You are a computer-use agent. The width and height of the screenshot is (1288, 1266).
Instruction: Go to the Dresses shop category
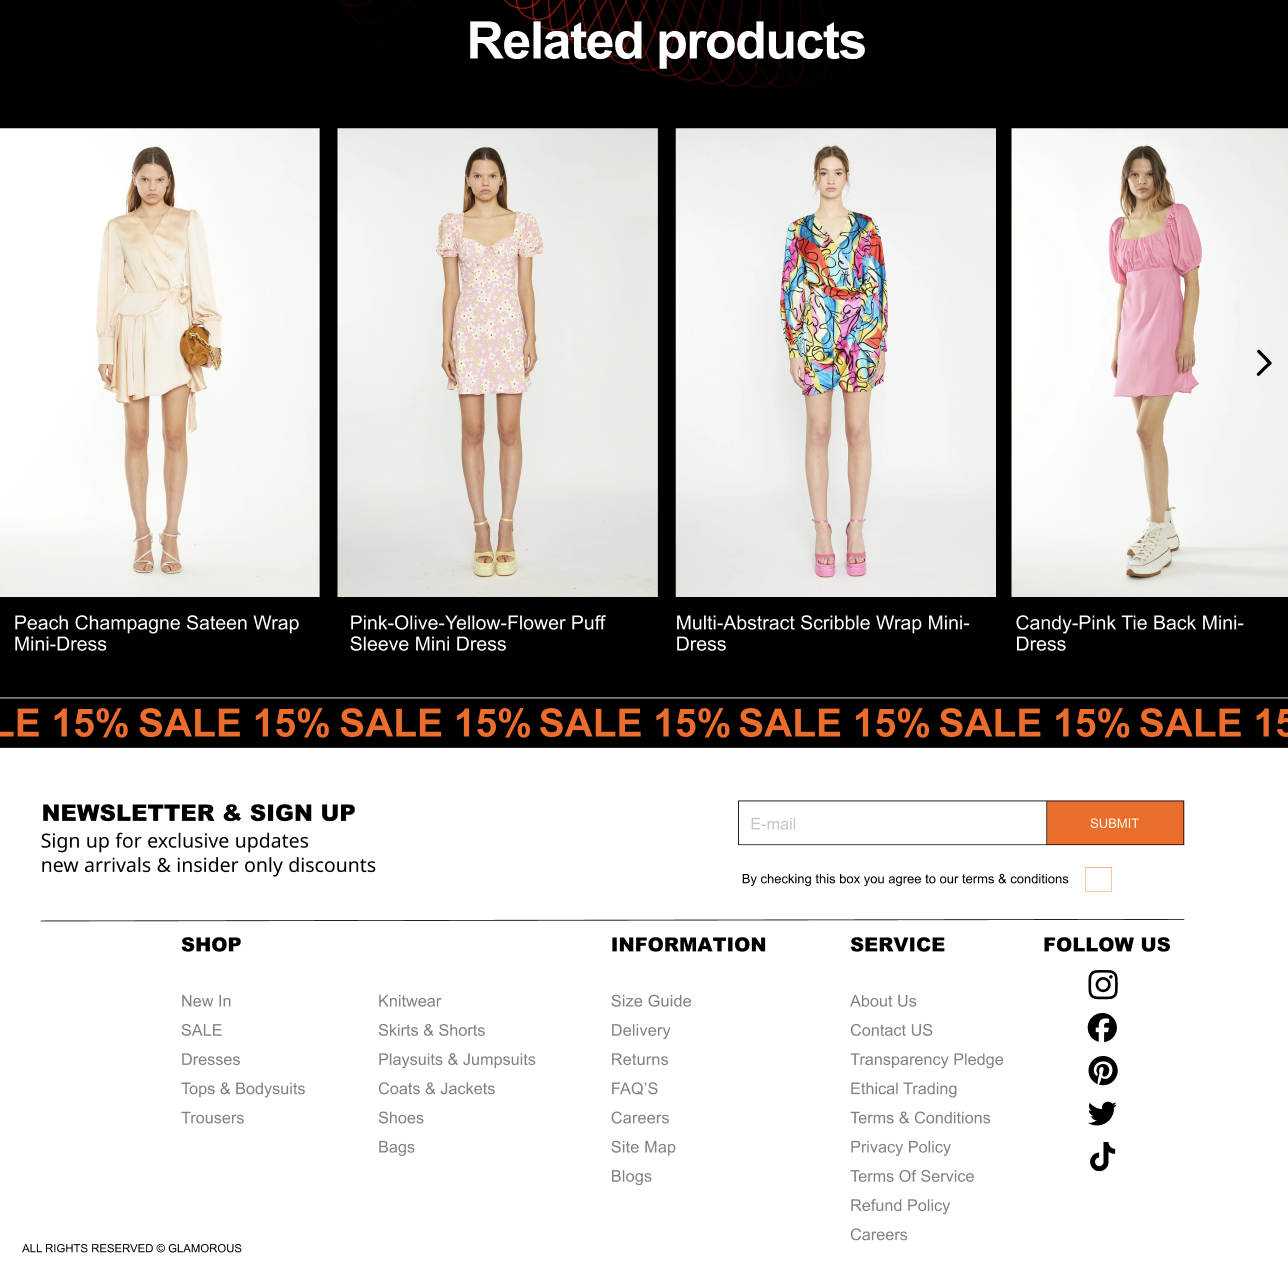(x=211, y=1059)
